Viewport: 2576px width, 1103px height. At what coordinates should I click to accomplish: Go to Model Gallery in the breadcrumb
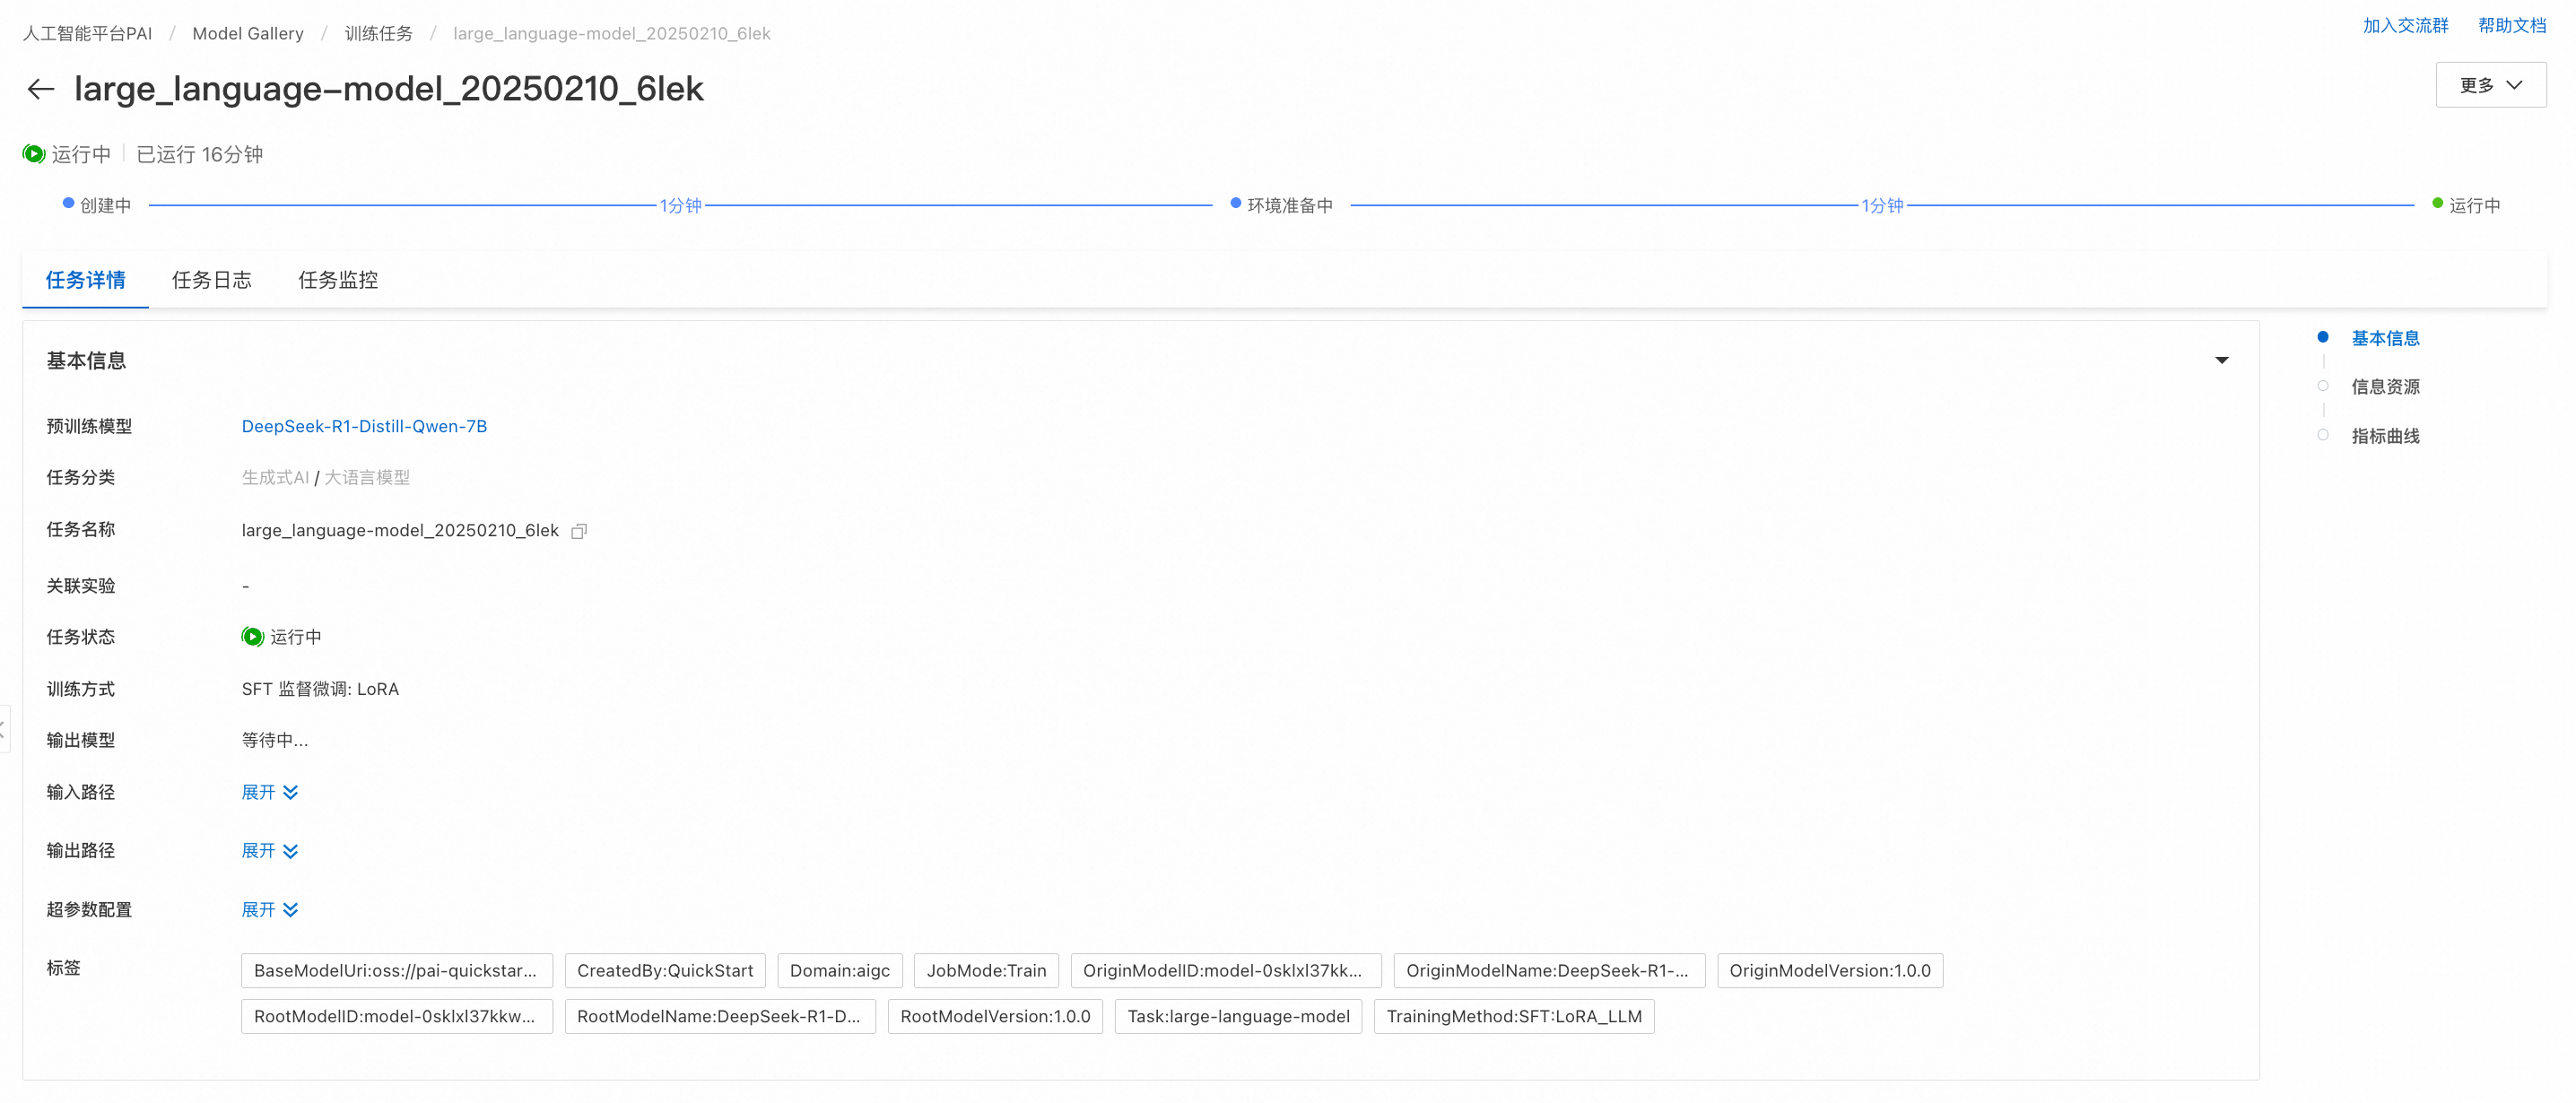(247, 33)
